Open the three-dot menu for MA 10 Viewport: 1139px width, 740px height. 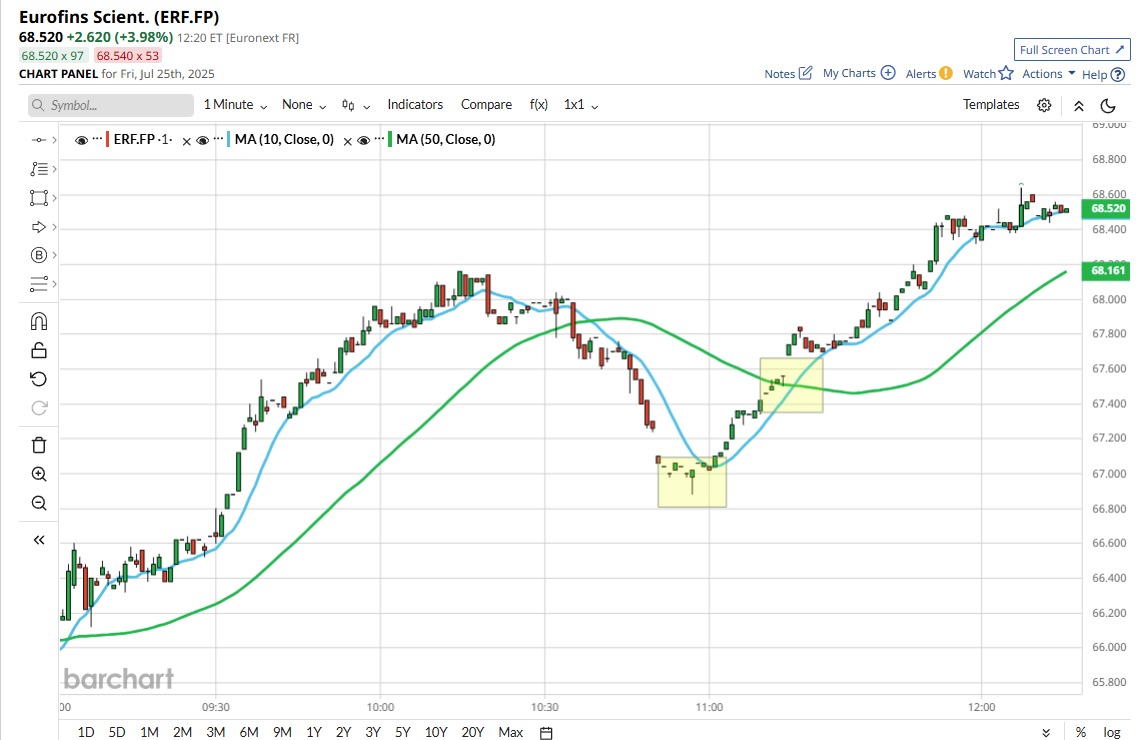tap(219, 139)
